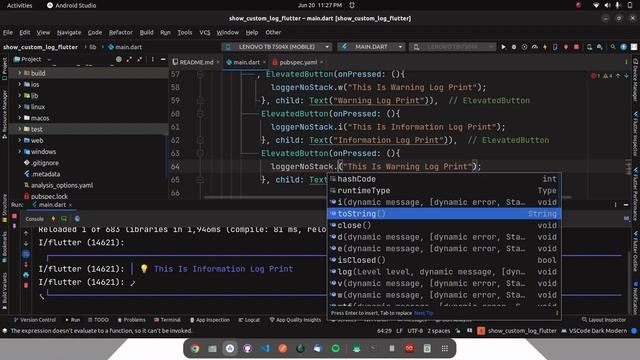This screenshot has width=640, height=360.
Task: Click the error count indicator in editor corner
Action: [595, 76]
